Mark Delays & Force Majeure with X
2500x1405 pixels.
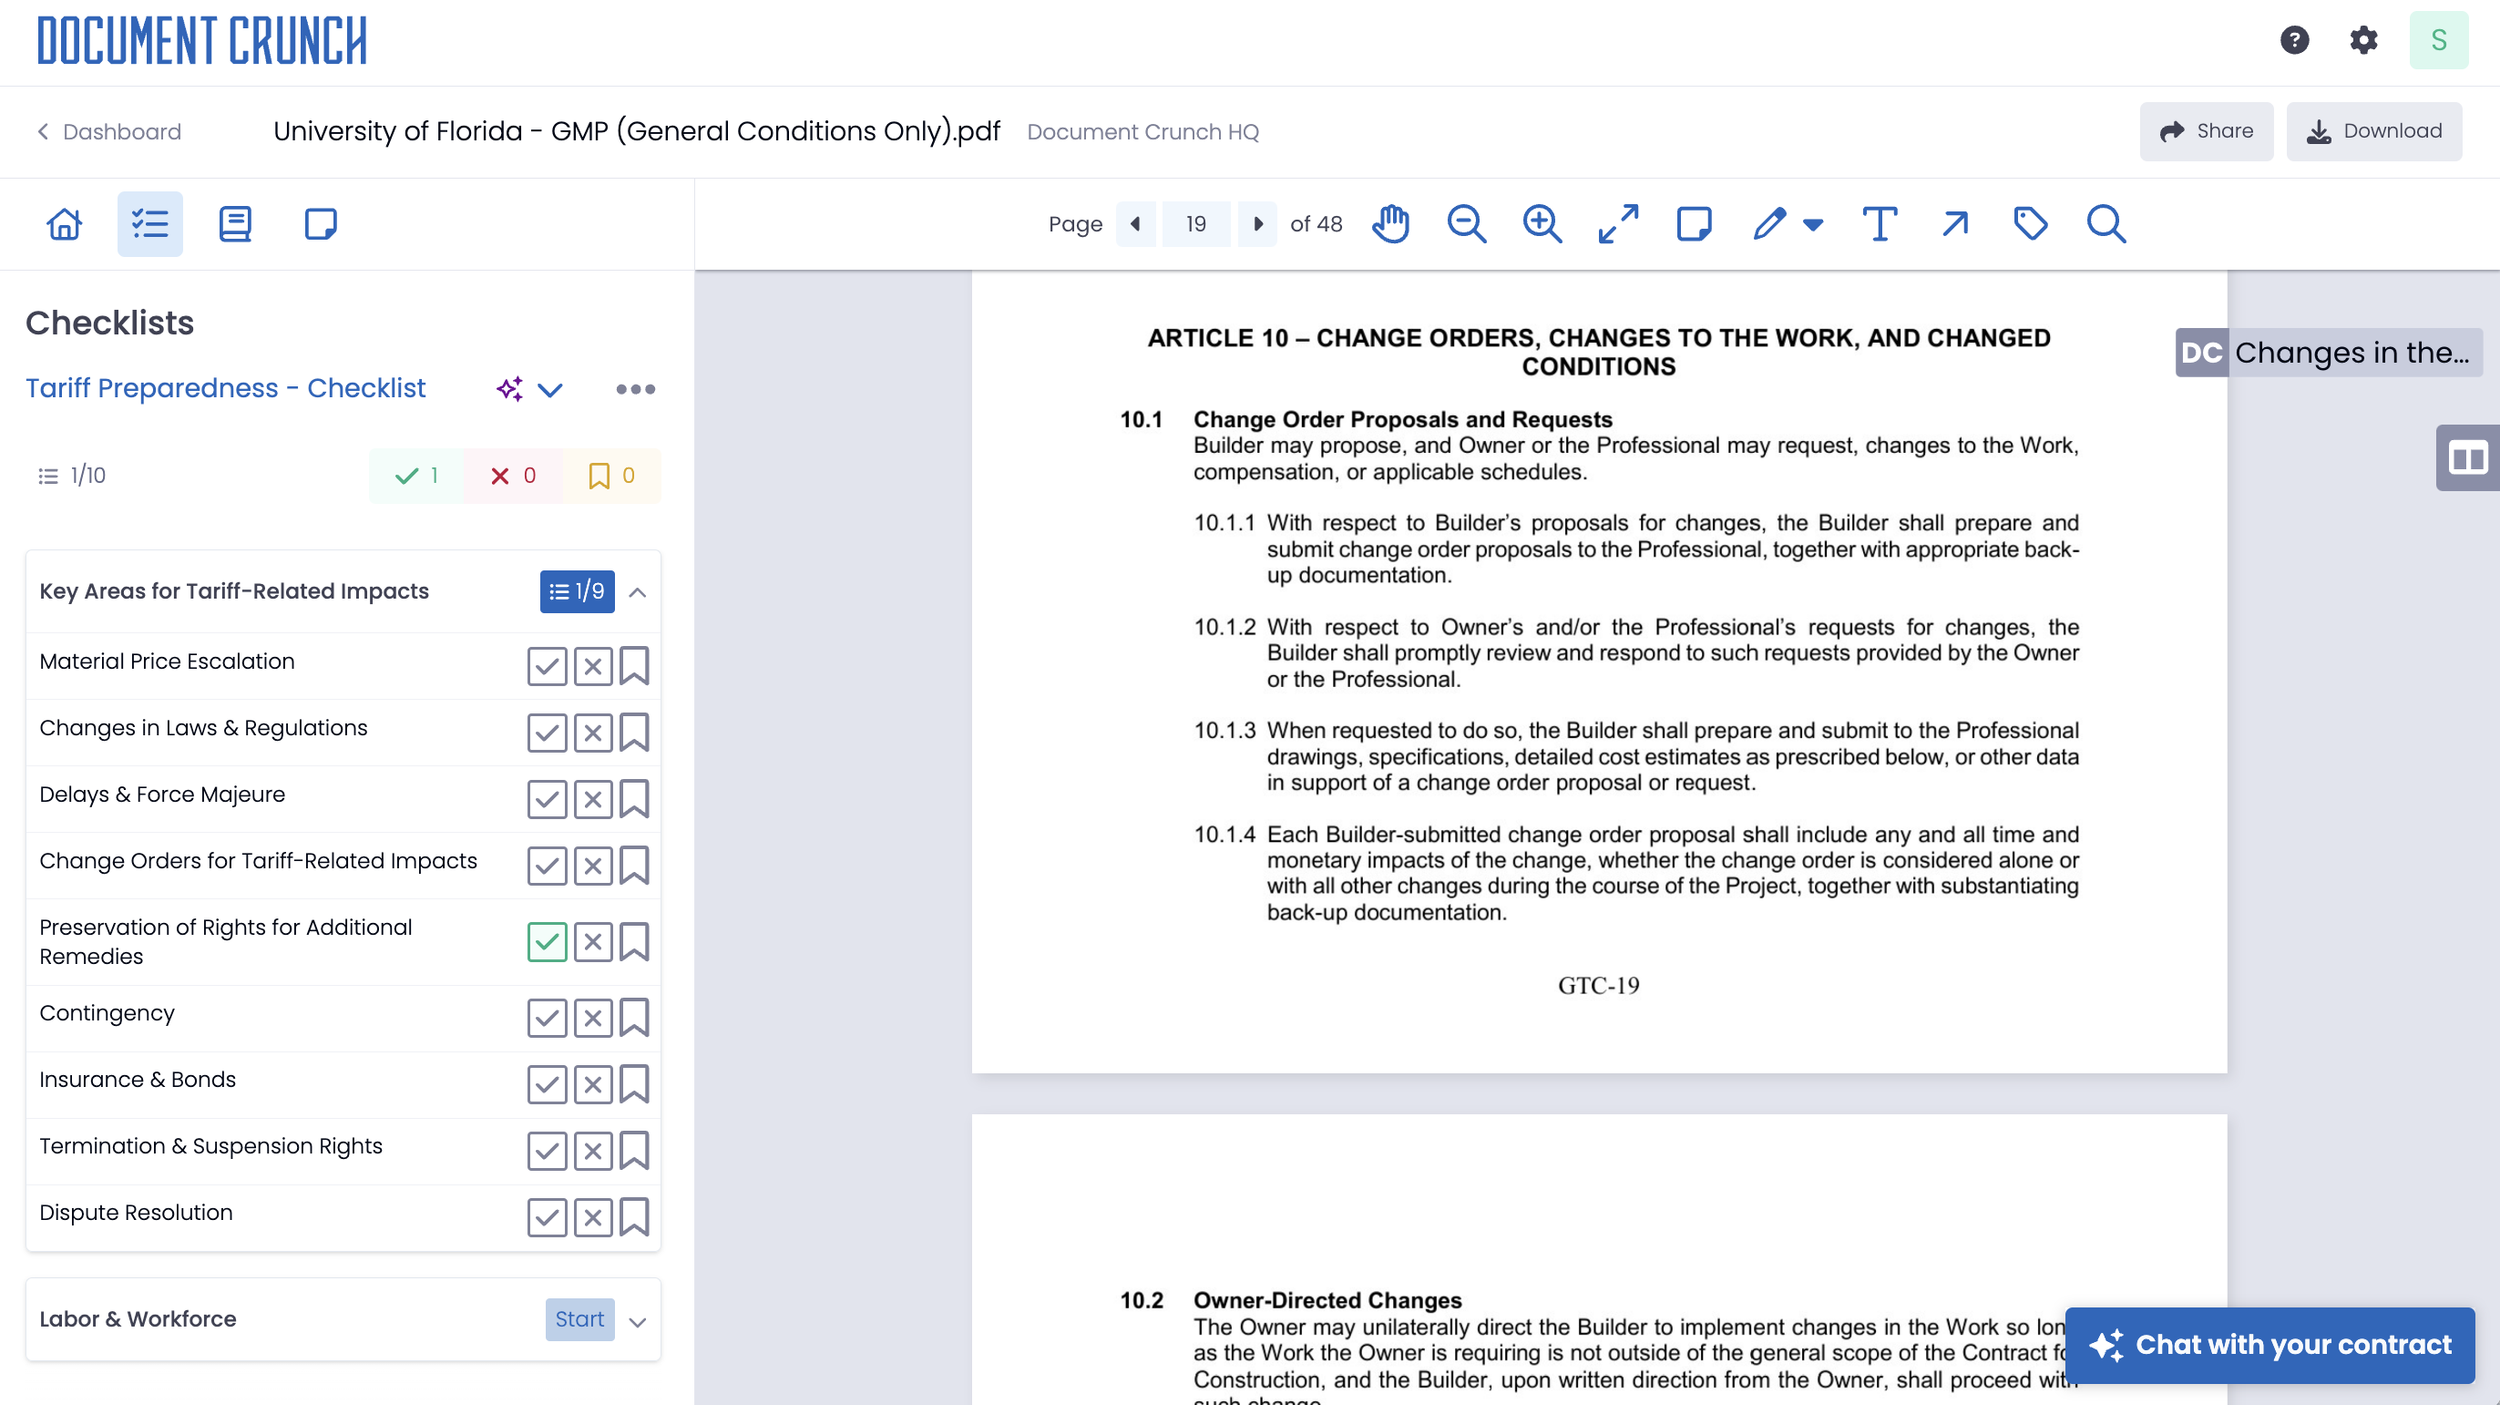coord(593,799)
